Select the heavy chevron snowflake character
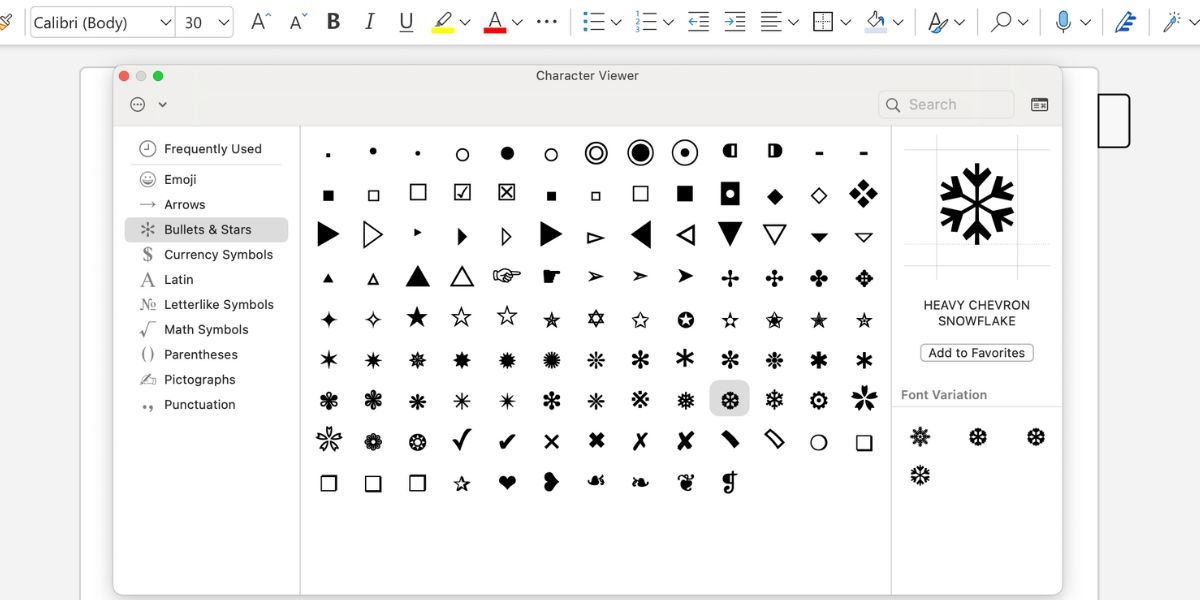1200x600 pixels. click(729, 398)
